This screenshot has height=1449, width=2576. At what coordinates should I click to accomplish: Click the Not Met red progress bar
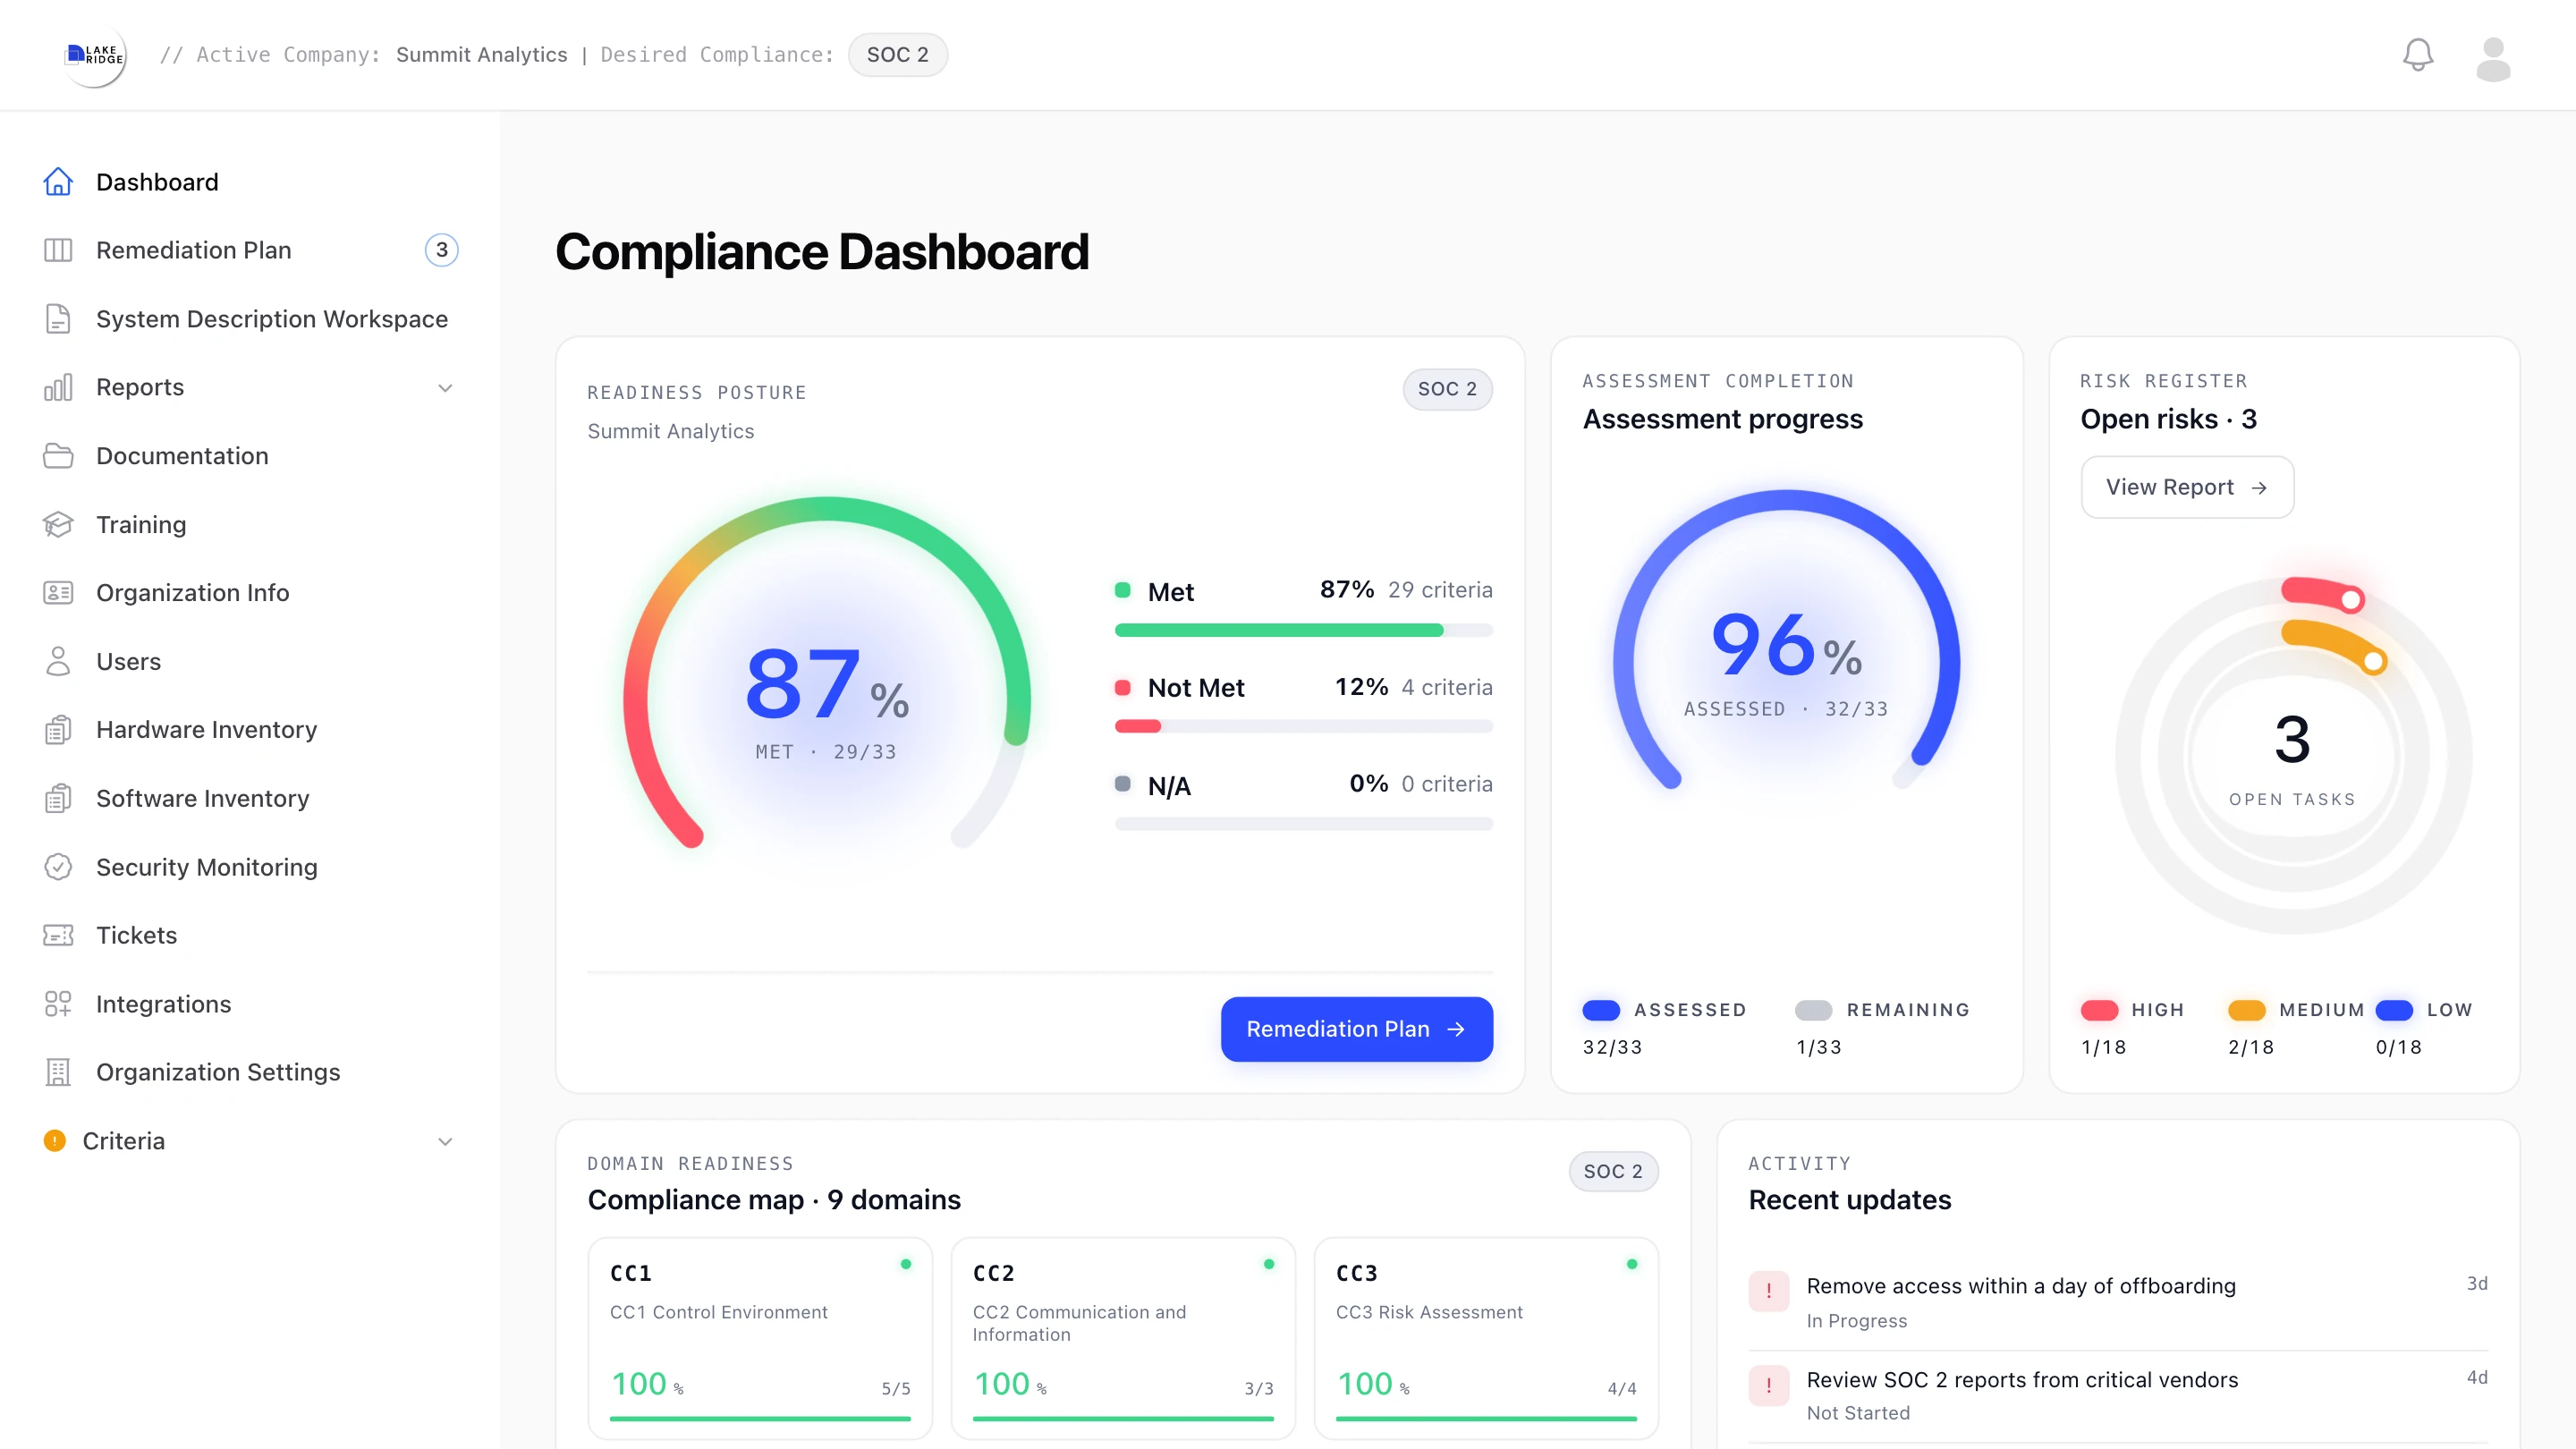click(1303, 726)
